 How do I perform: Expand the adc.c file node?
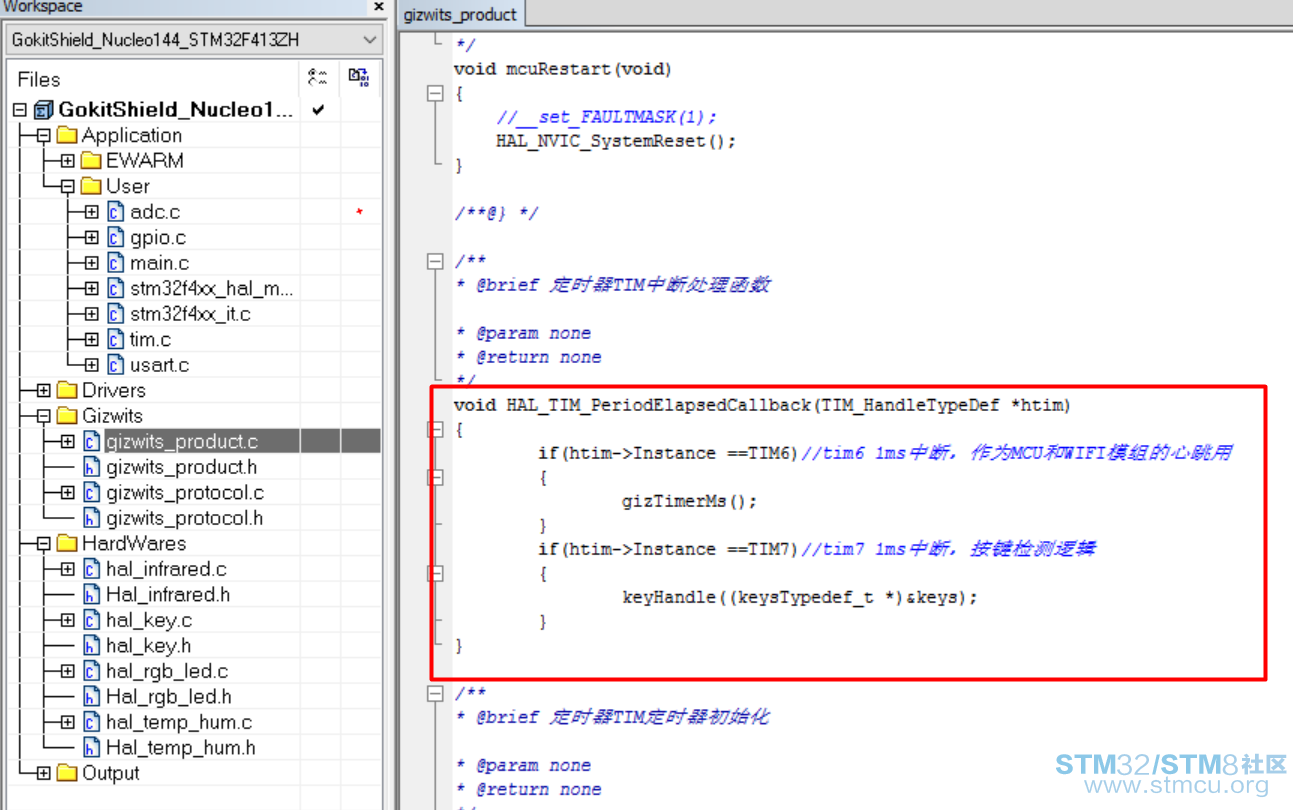tap(91, 212)
